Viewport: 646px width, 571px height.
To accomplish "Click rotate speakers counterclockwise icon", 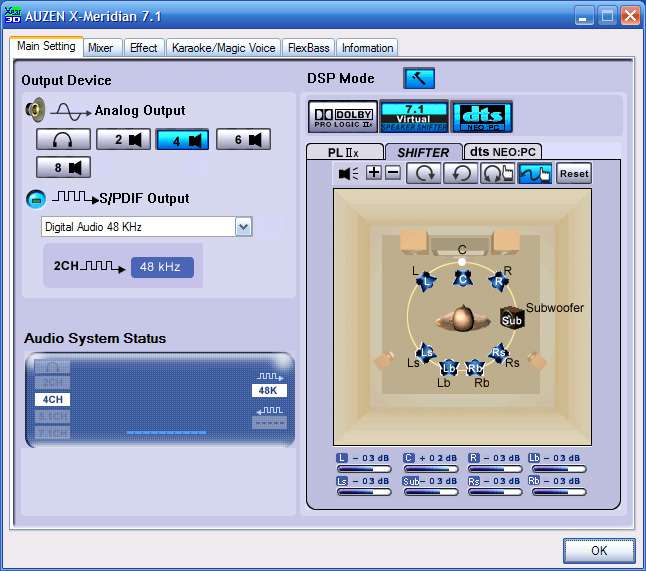I will tap(461, 173).
